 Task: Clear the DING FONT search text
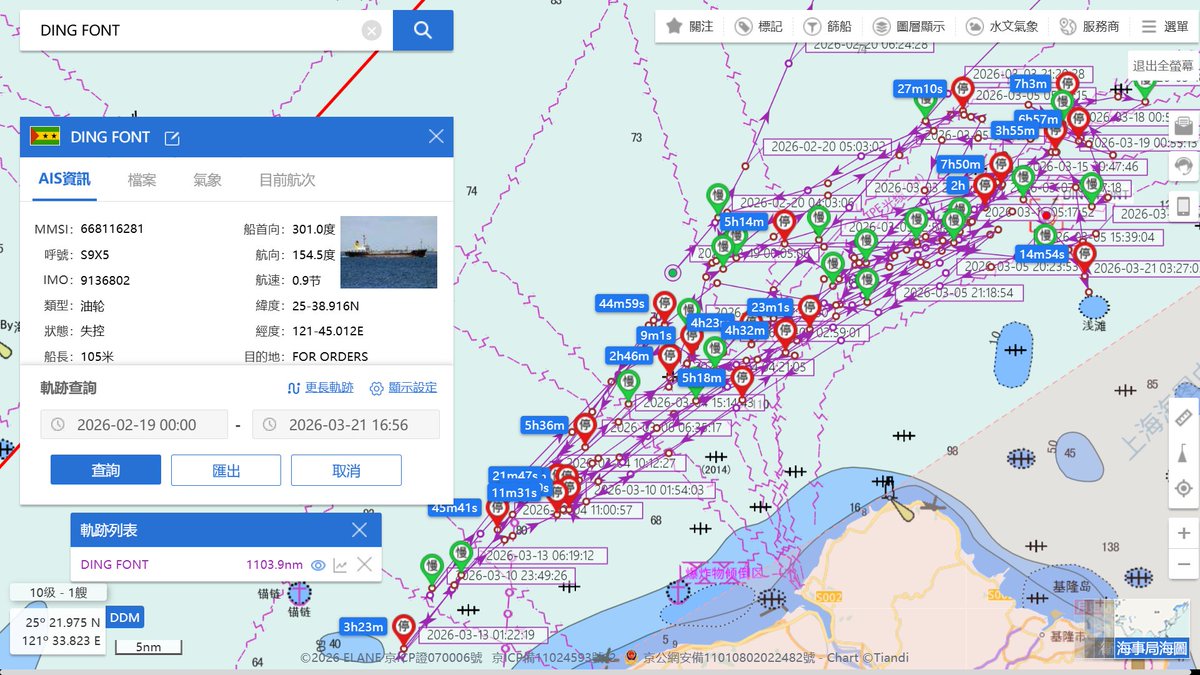pyautogui.click(x=372, y=31)
